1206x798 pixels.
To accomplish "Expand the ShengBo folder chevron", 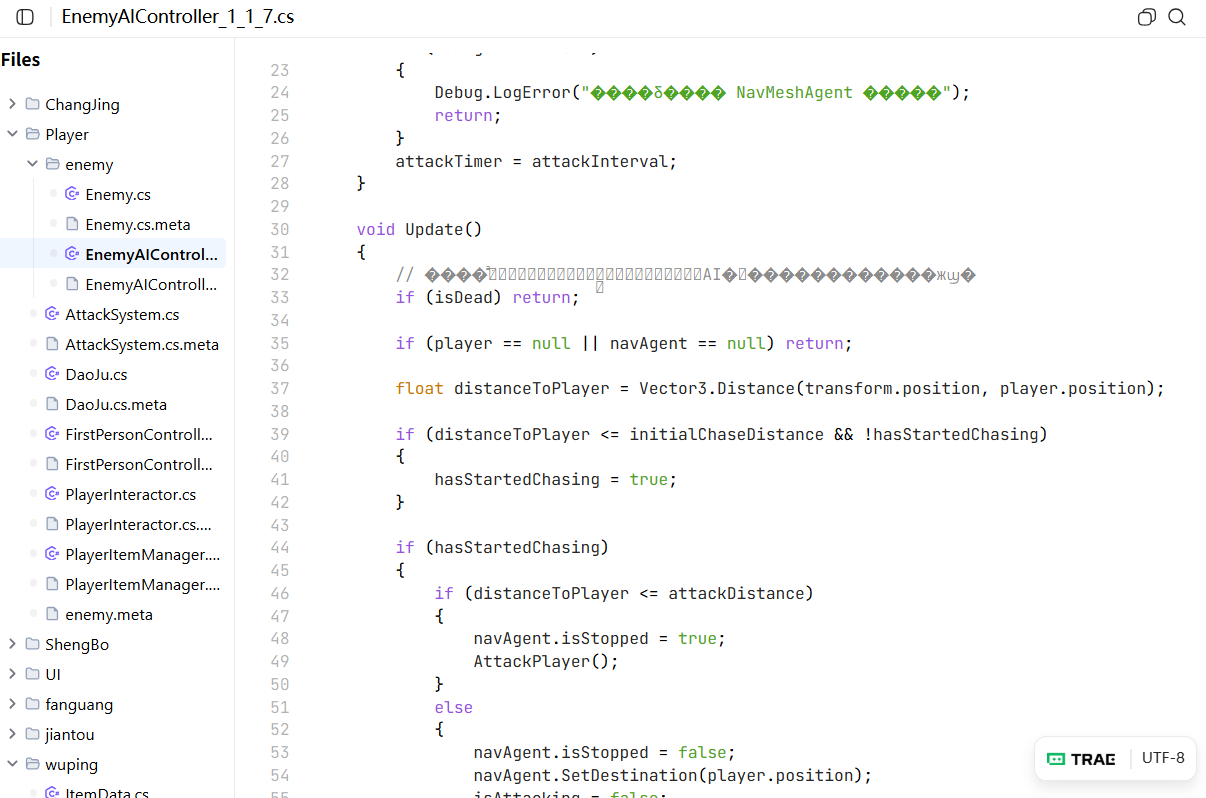I will coord(12,644).
